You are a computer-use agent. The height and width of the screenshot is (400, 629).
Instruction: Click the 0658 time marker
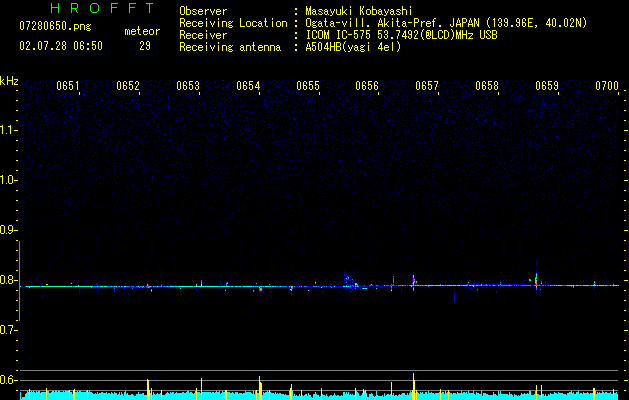(x=487, y=86)
